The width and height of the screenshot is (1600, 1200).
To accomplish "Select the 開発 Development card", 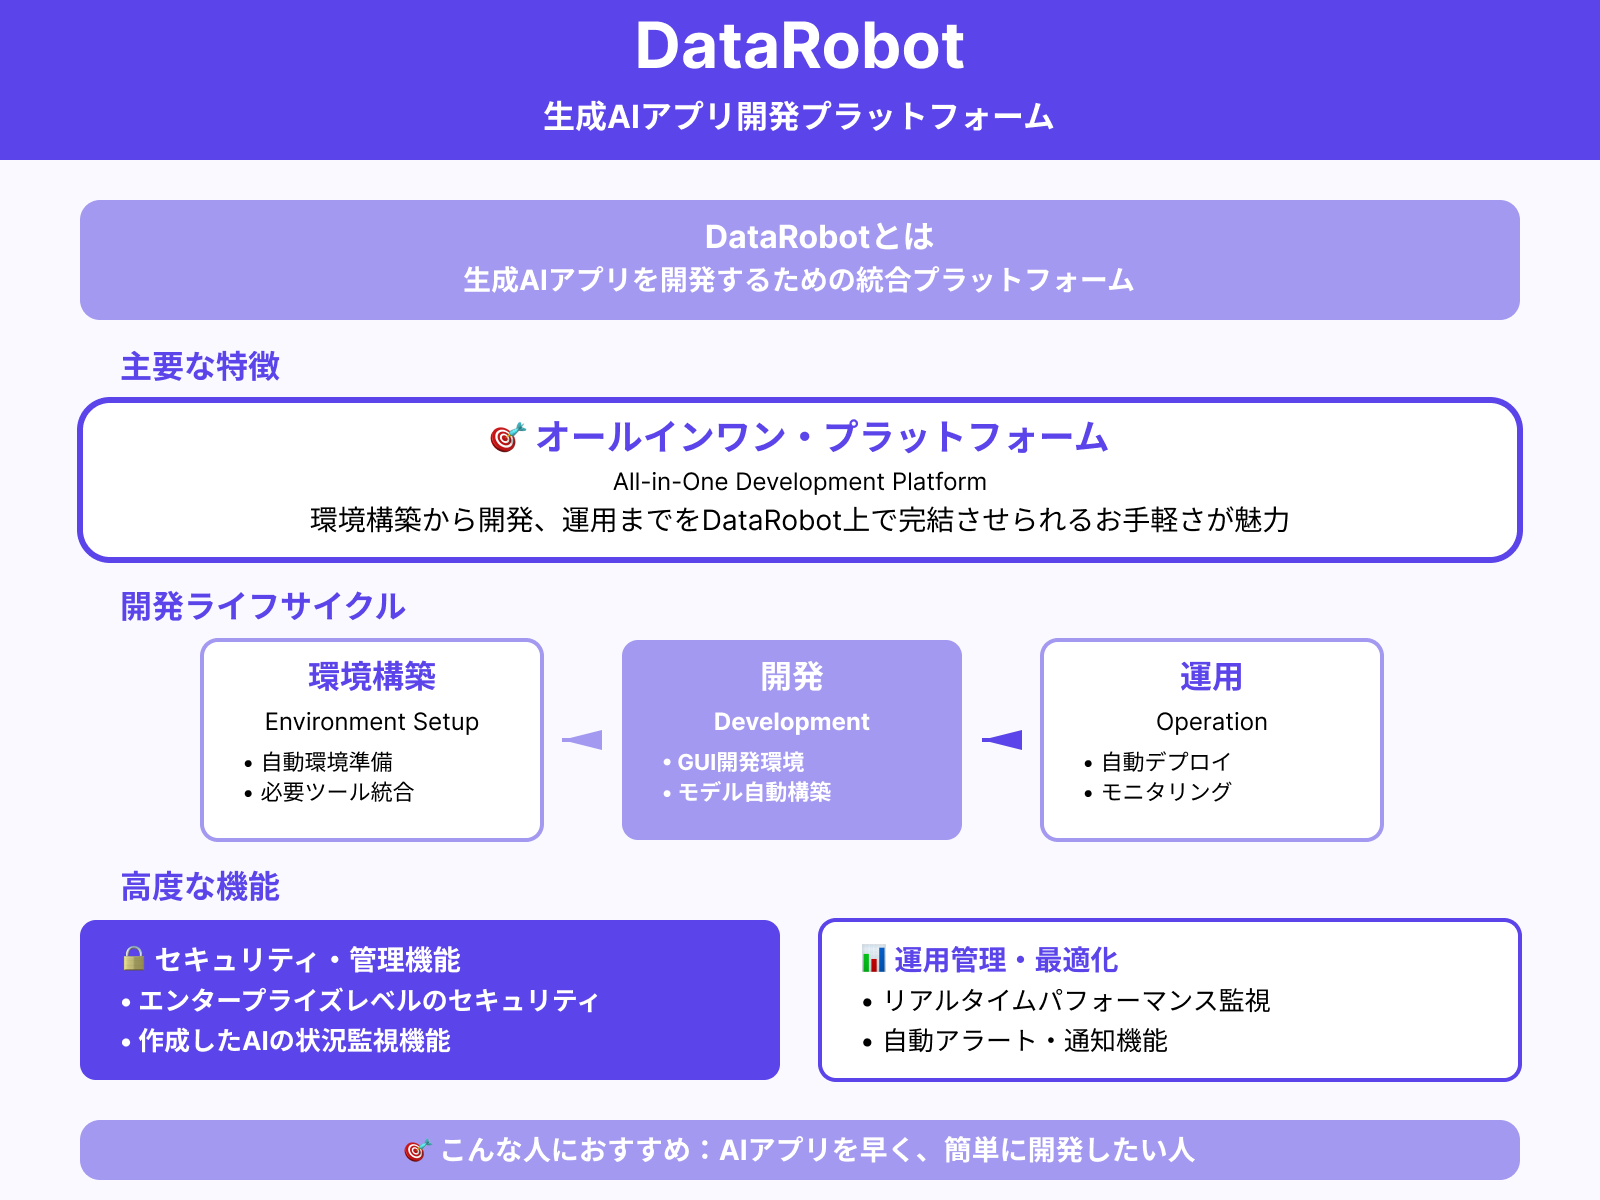I will 791,739.
